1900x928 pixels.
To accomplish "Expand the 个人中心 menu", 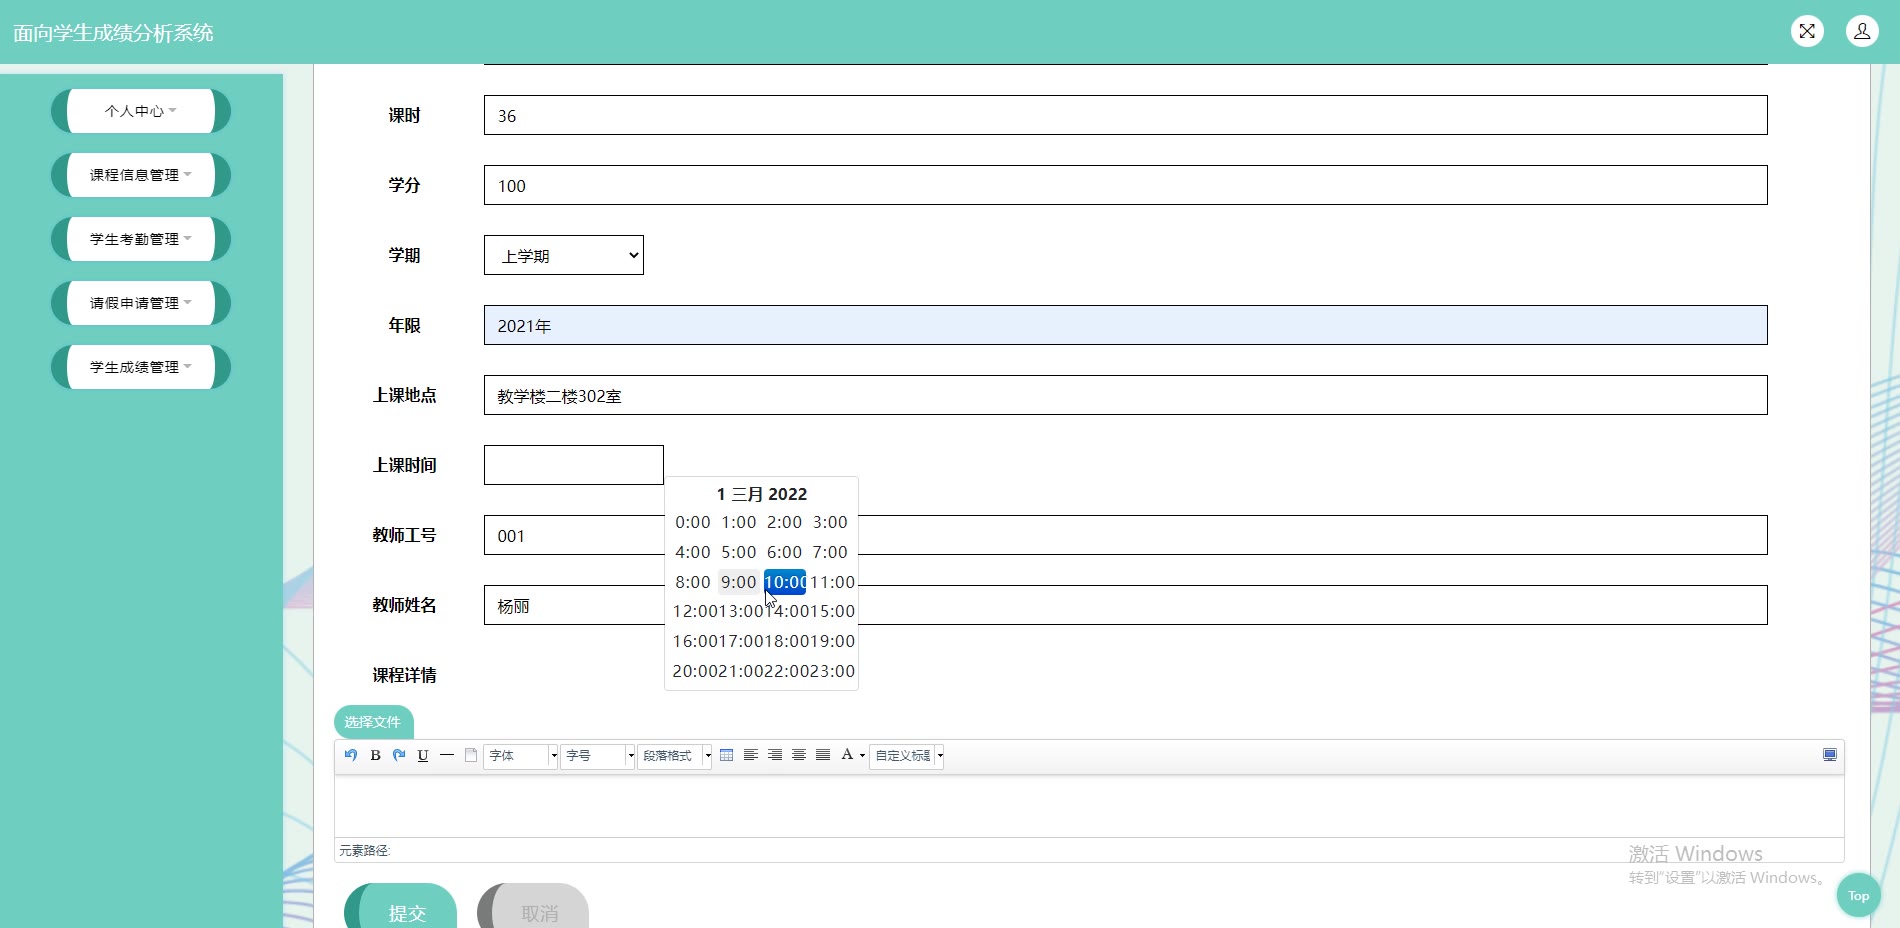I will [x=141, y=111].
